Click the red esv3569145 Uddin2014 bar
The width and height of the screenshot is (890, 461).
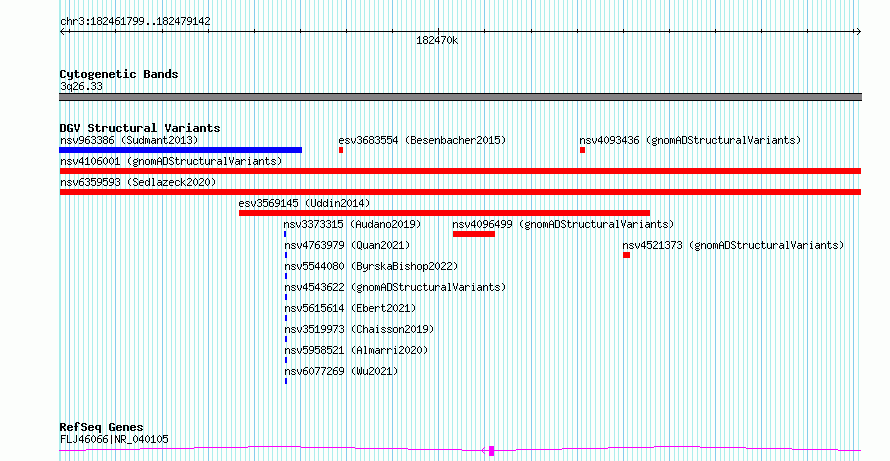pos(444,213)
